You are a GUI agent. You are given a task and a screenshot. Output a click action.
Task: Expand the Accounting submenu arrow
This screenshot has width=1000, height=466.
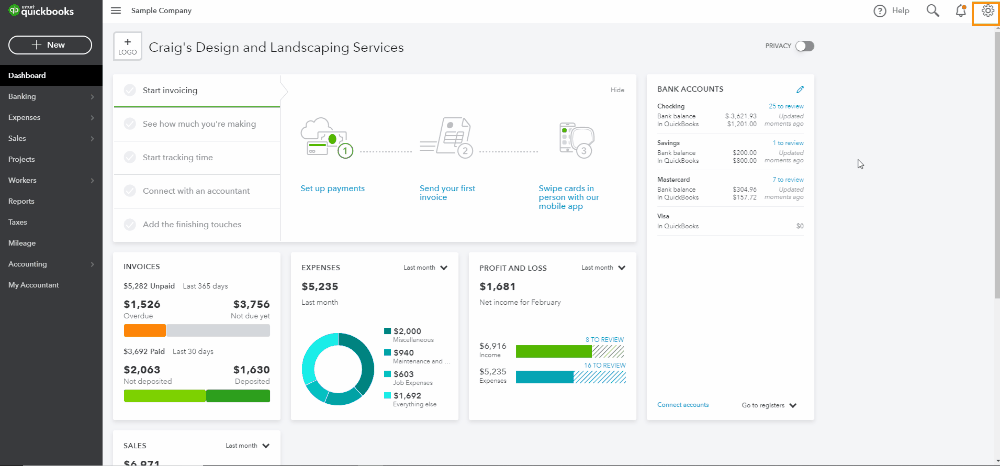coord(92,265)
